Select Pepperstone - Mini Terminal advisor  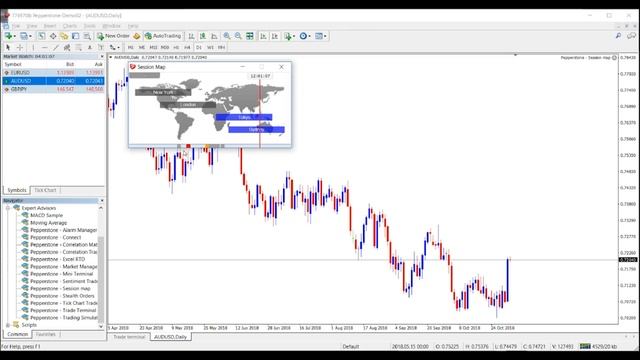61,274
